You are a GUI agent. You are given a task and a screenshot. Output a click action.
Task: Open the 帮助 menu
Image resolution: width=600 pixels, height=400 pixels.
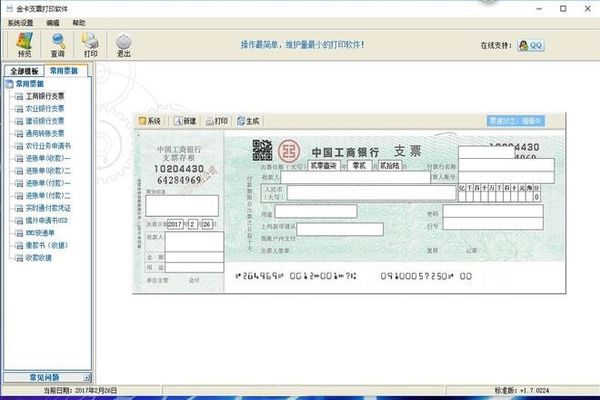coord(79,21)
